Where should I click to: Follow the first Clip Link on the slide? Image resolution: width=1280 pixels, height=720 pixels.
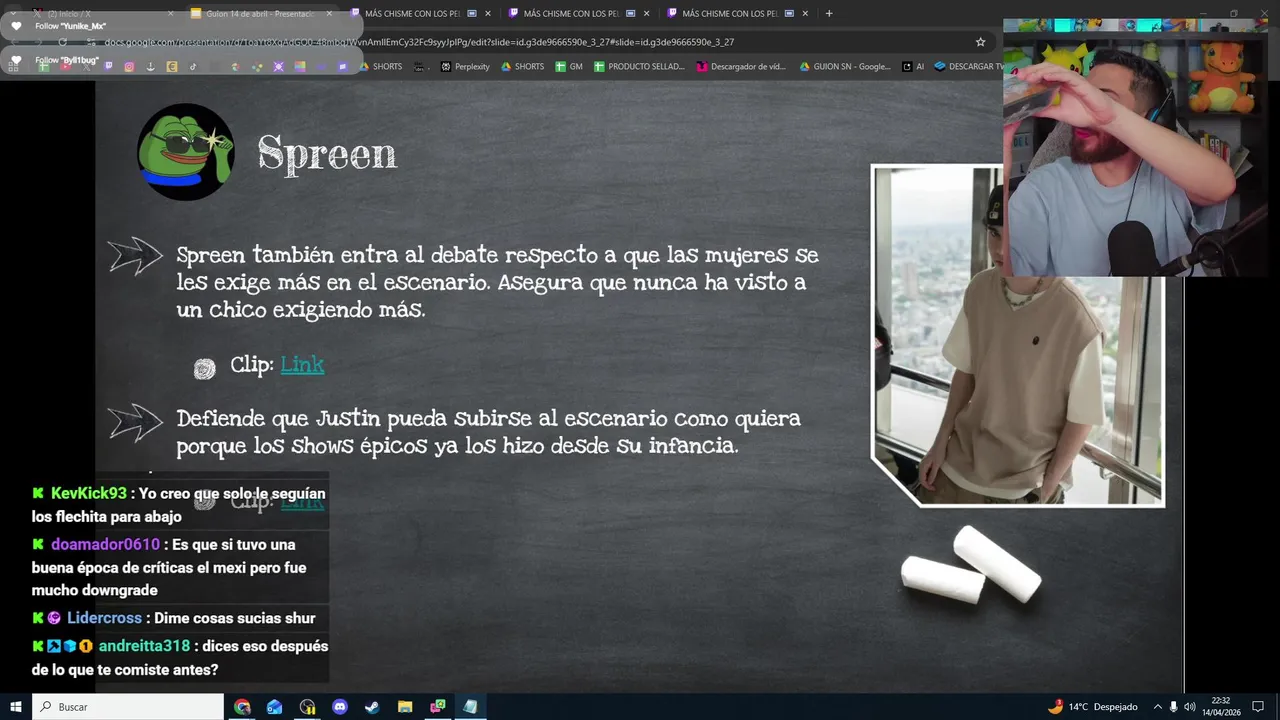pyautogui.click(x=302, y=365)
